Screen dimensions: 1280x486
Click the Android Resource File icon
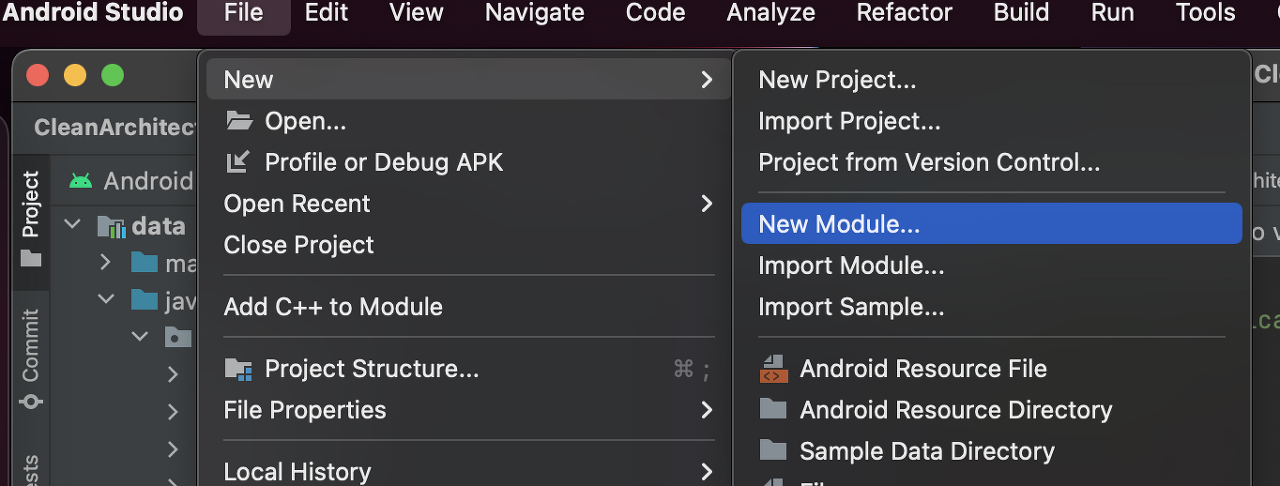click(x=774, y=369)
